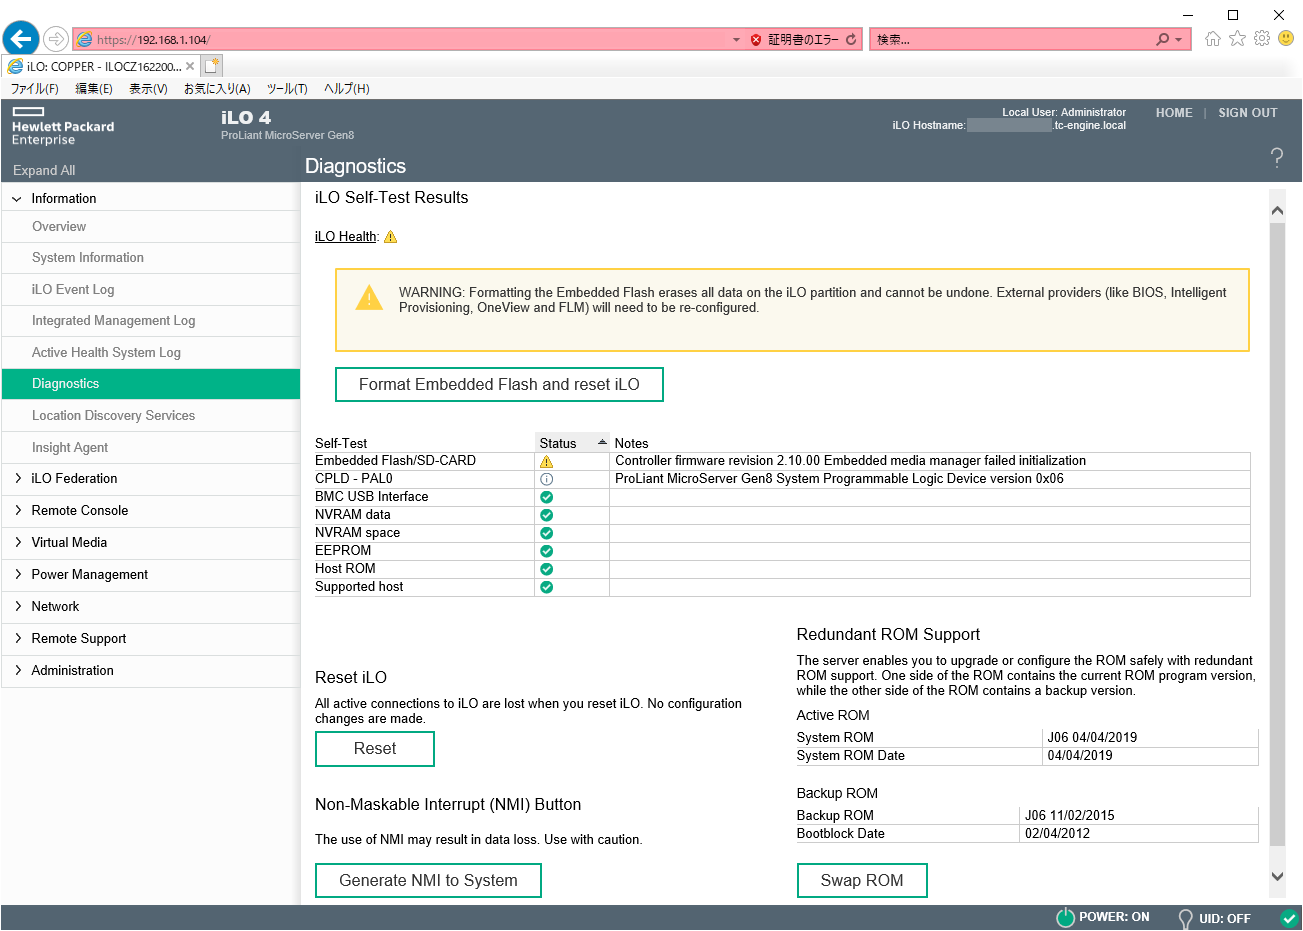Viewport: 1303px width, 931px height.
Task: Click the iLO Health warning icon
Action: tap(391, 237)
